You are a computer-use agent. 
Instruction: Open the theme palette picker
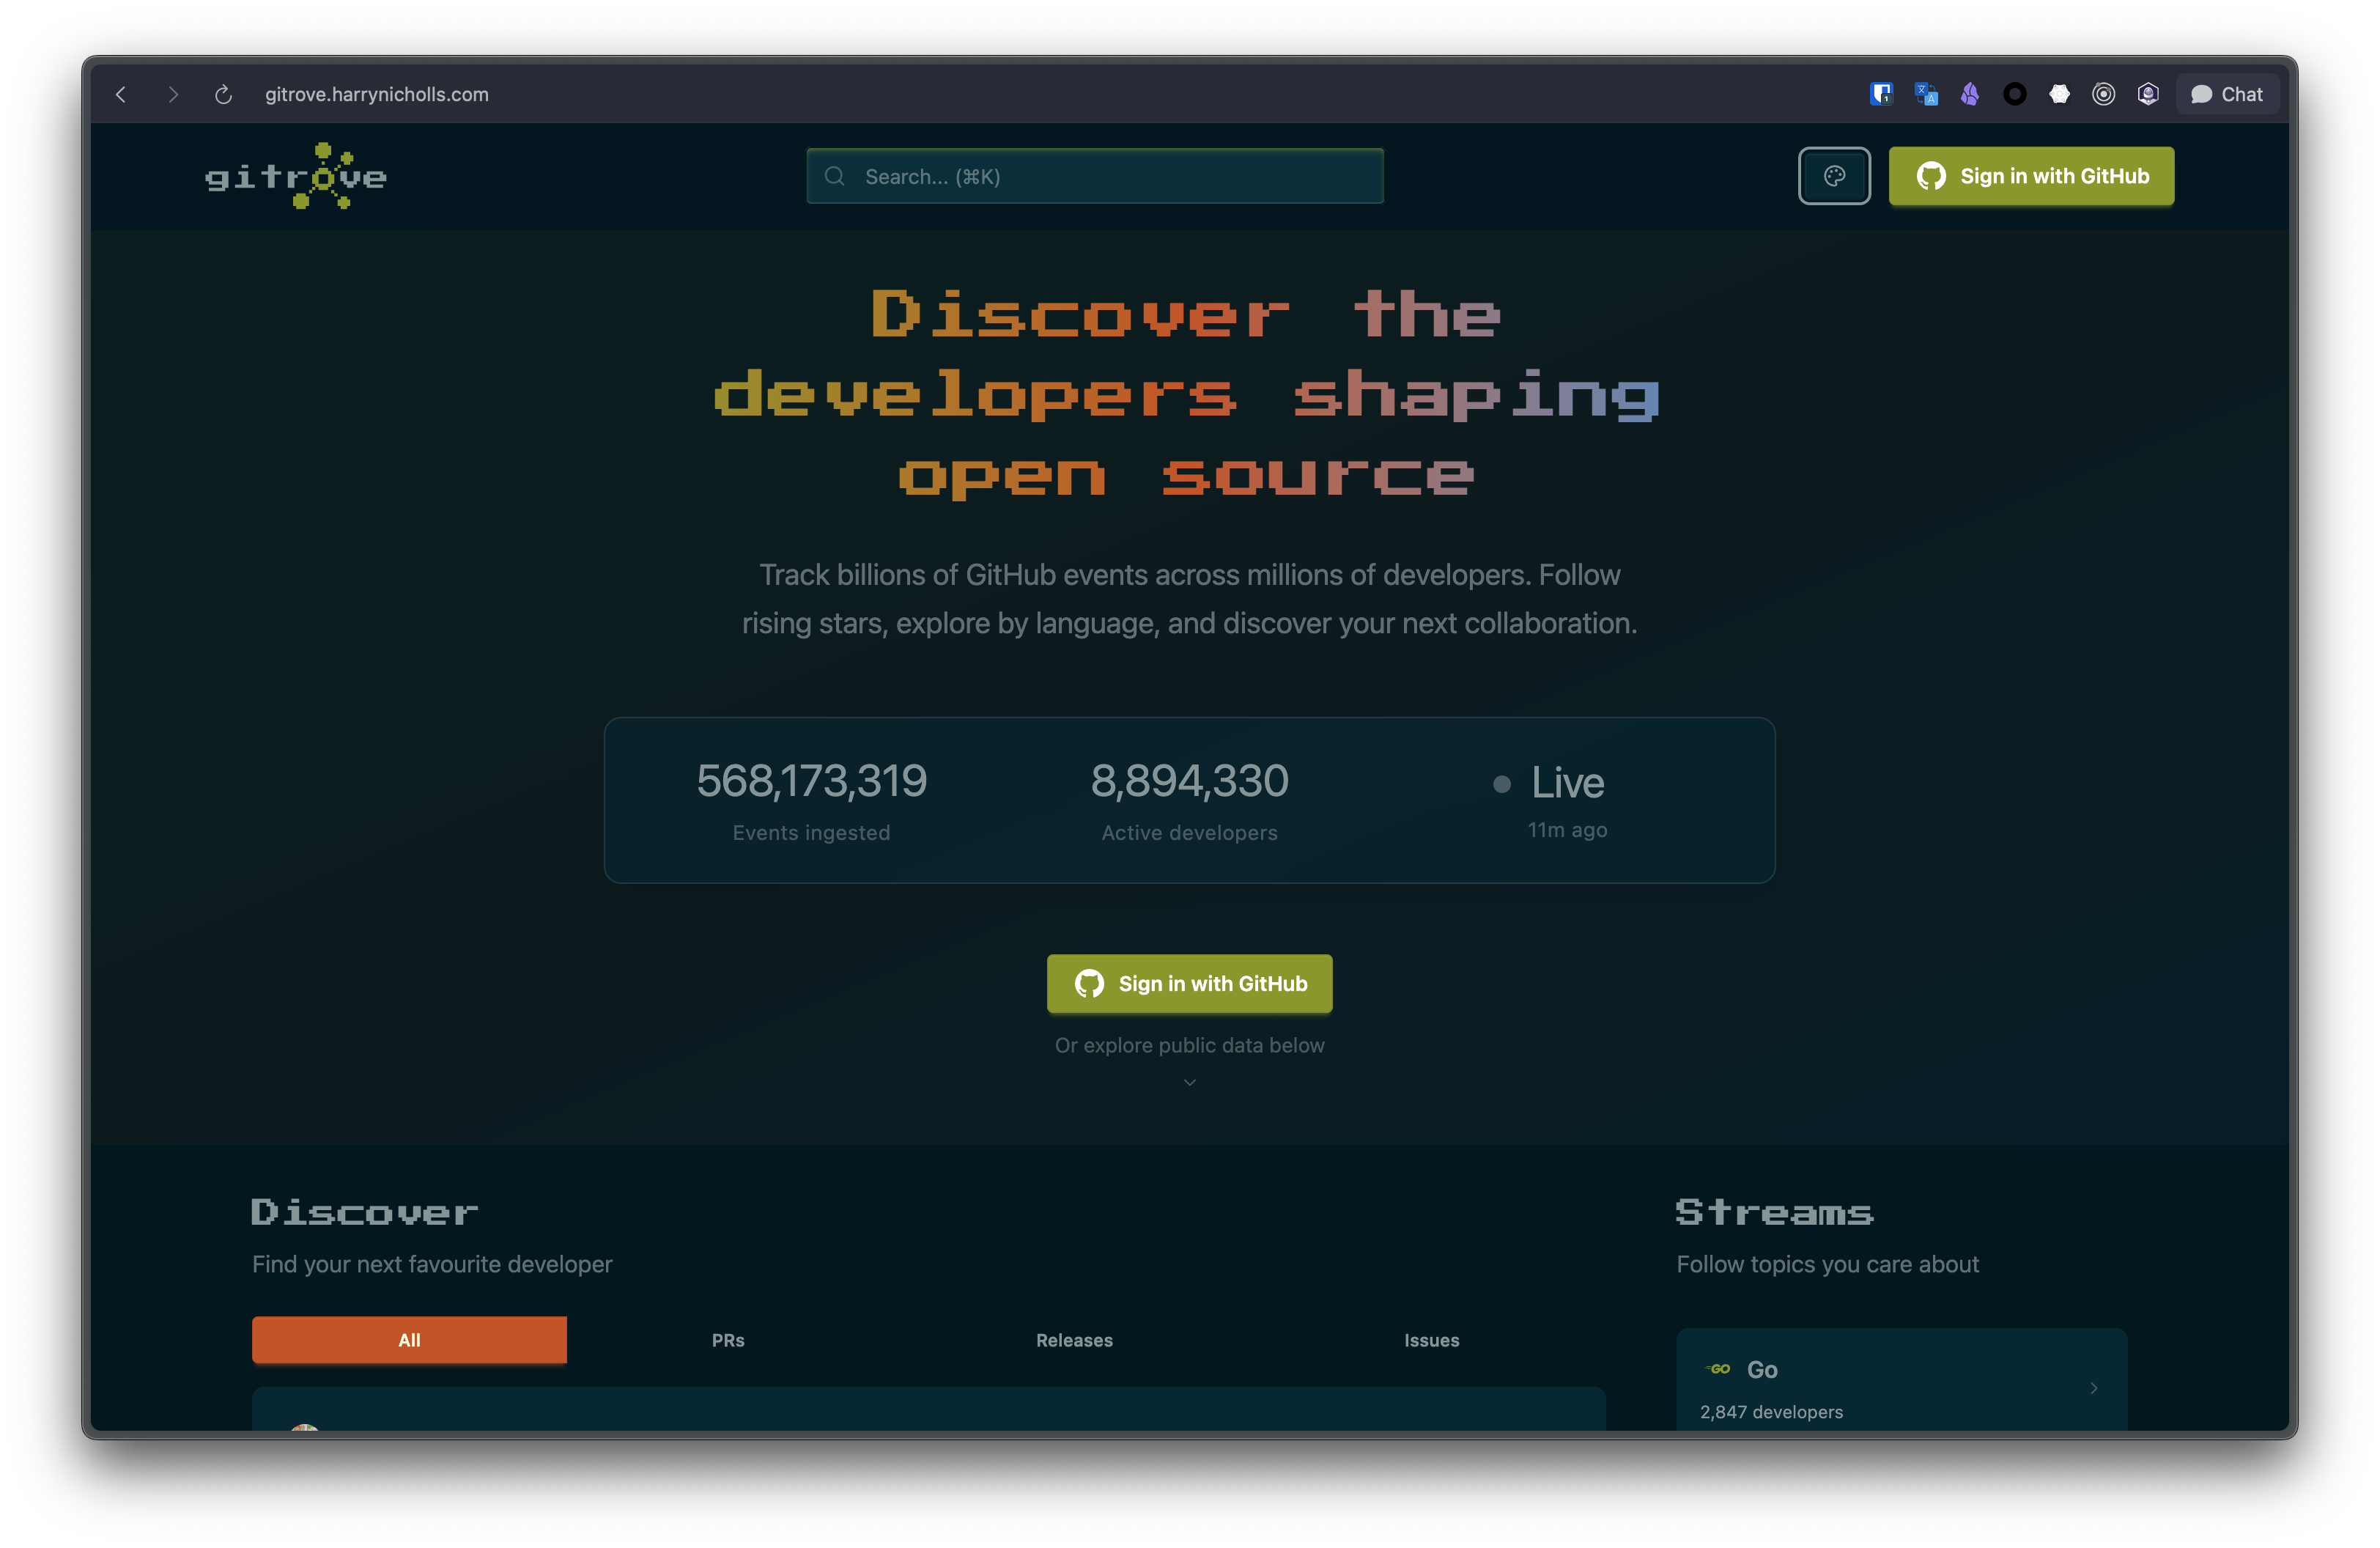[1834, 176]
